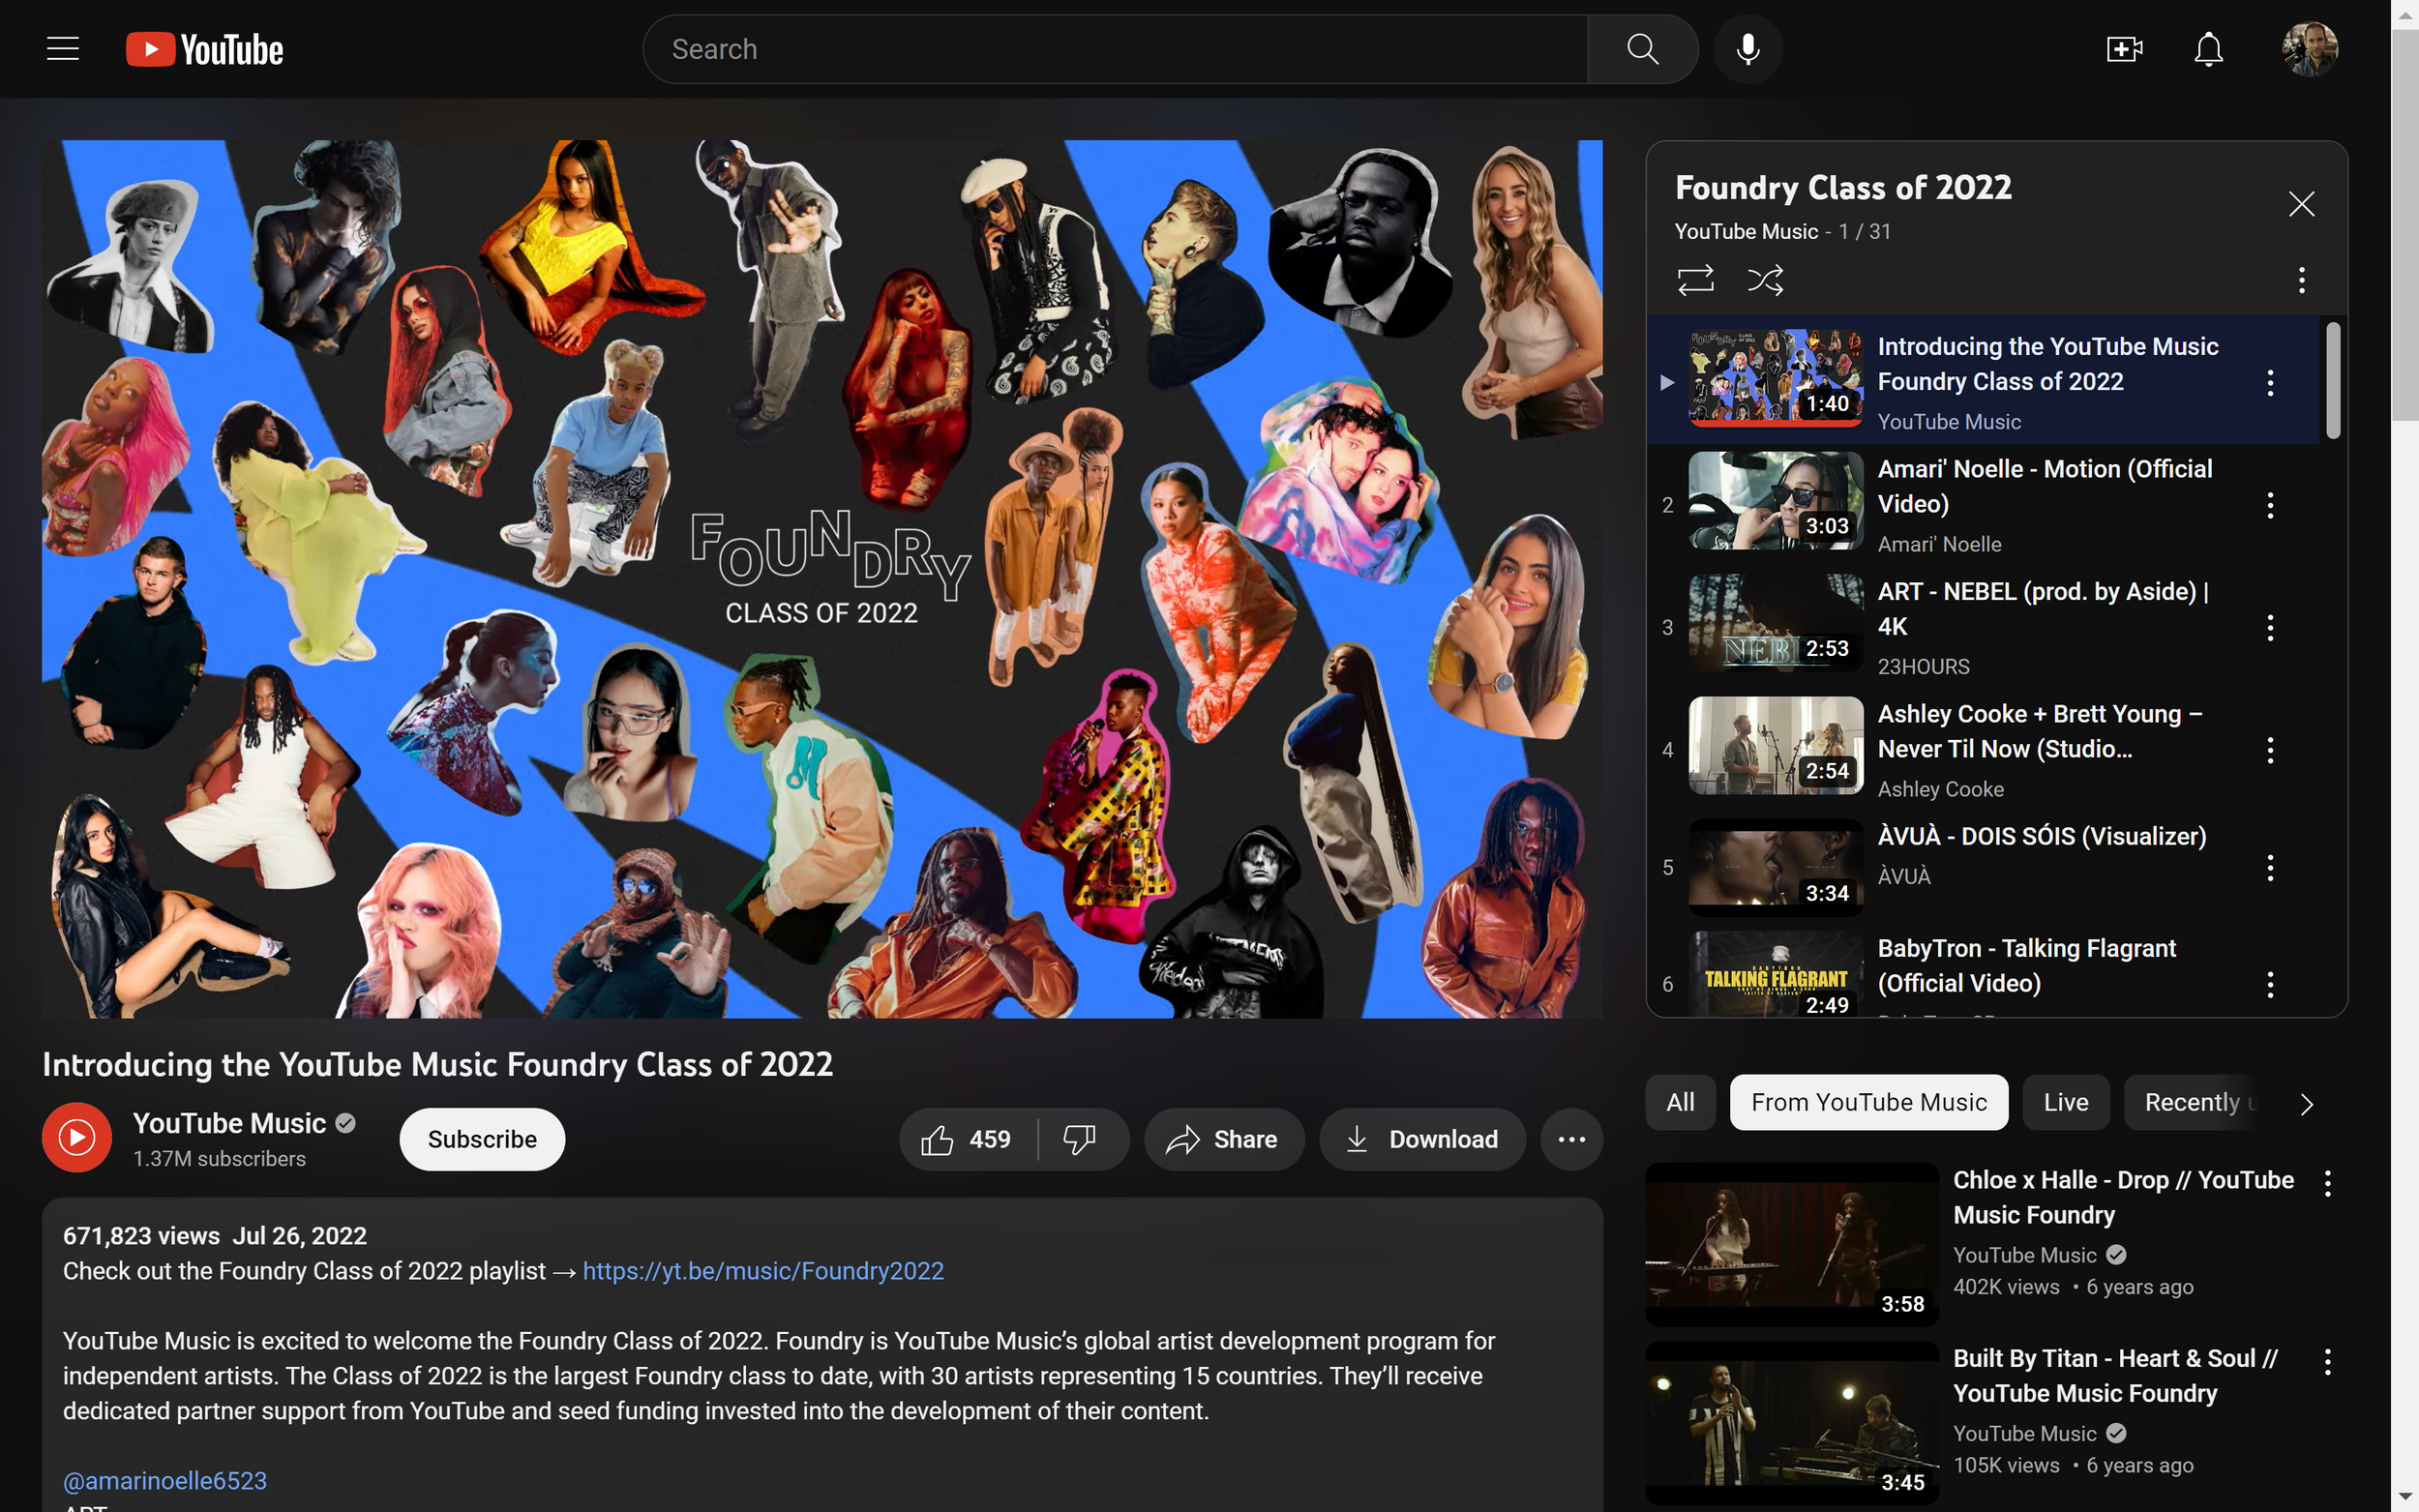Subscribe to YouTube Music channel
This screenshot has width=2419, height=1512.
coord(482,1139)
